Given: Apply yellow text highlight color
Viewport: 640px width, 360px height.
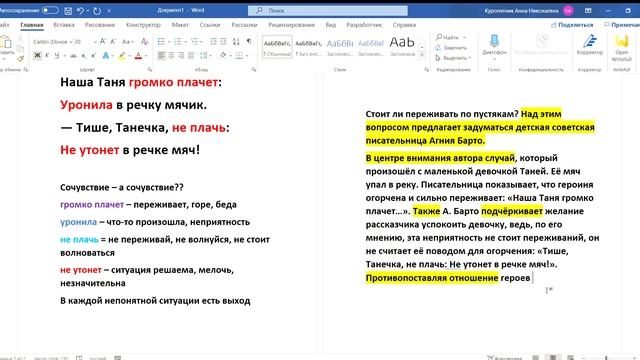Looking at the screenshot, I should pyautogui.click(x=122, y=56).
